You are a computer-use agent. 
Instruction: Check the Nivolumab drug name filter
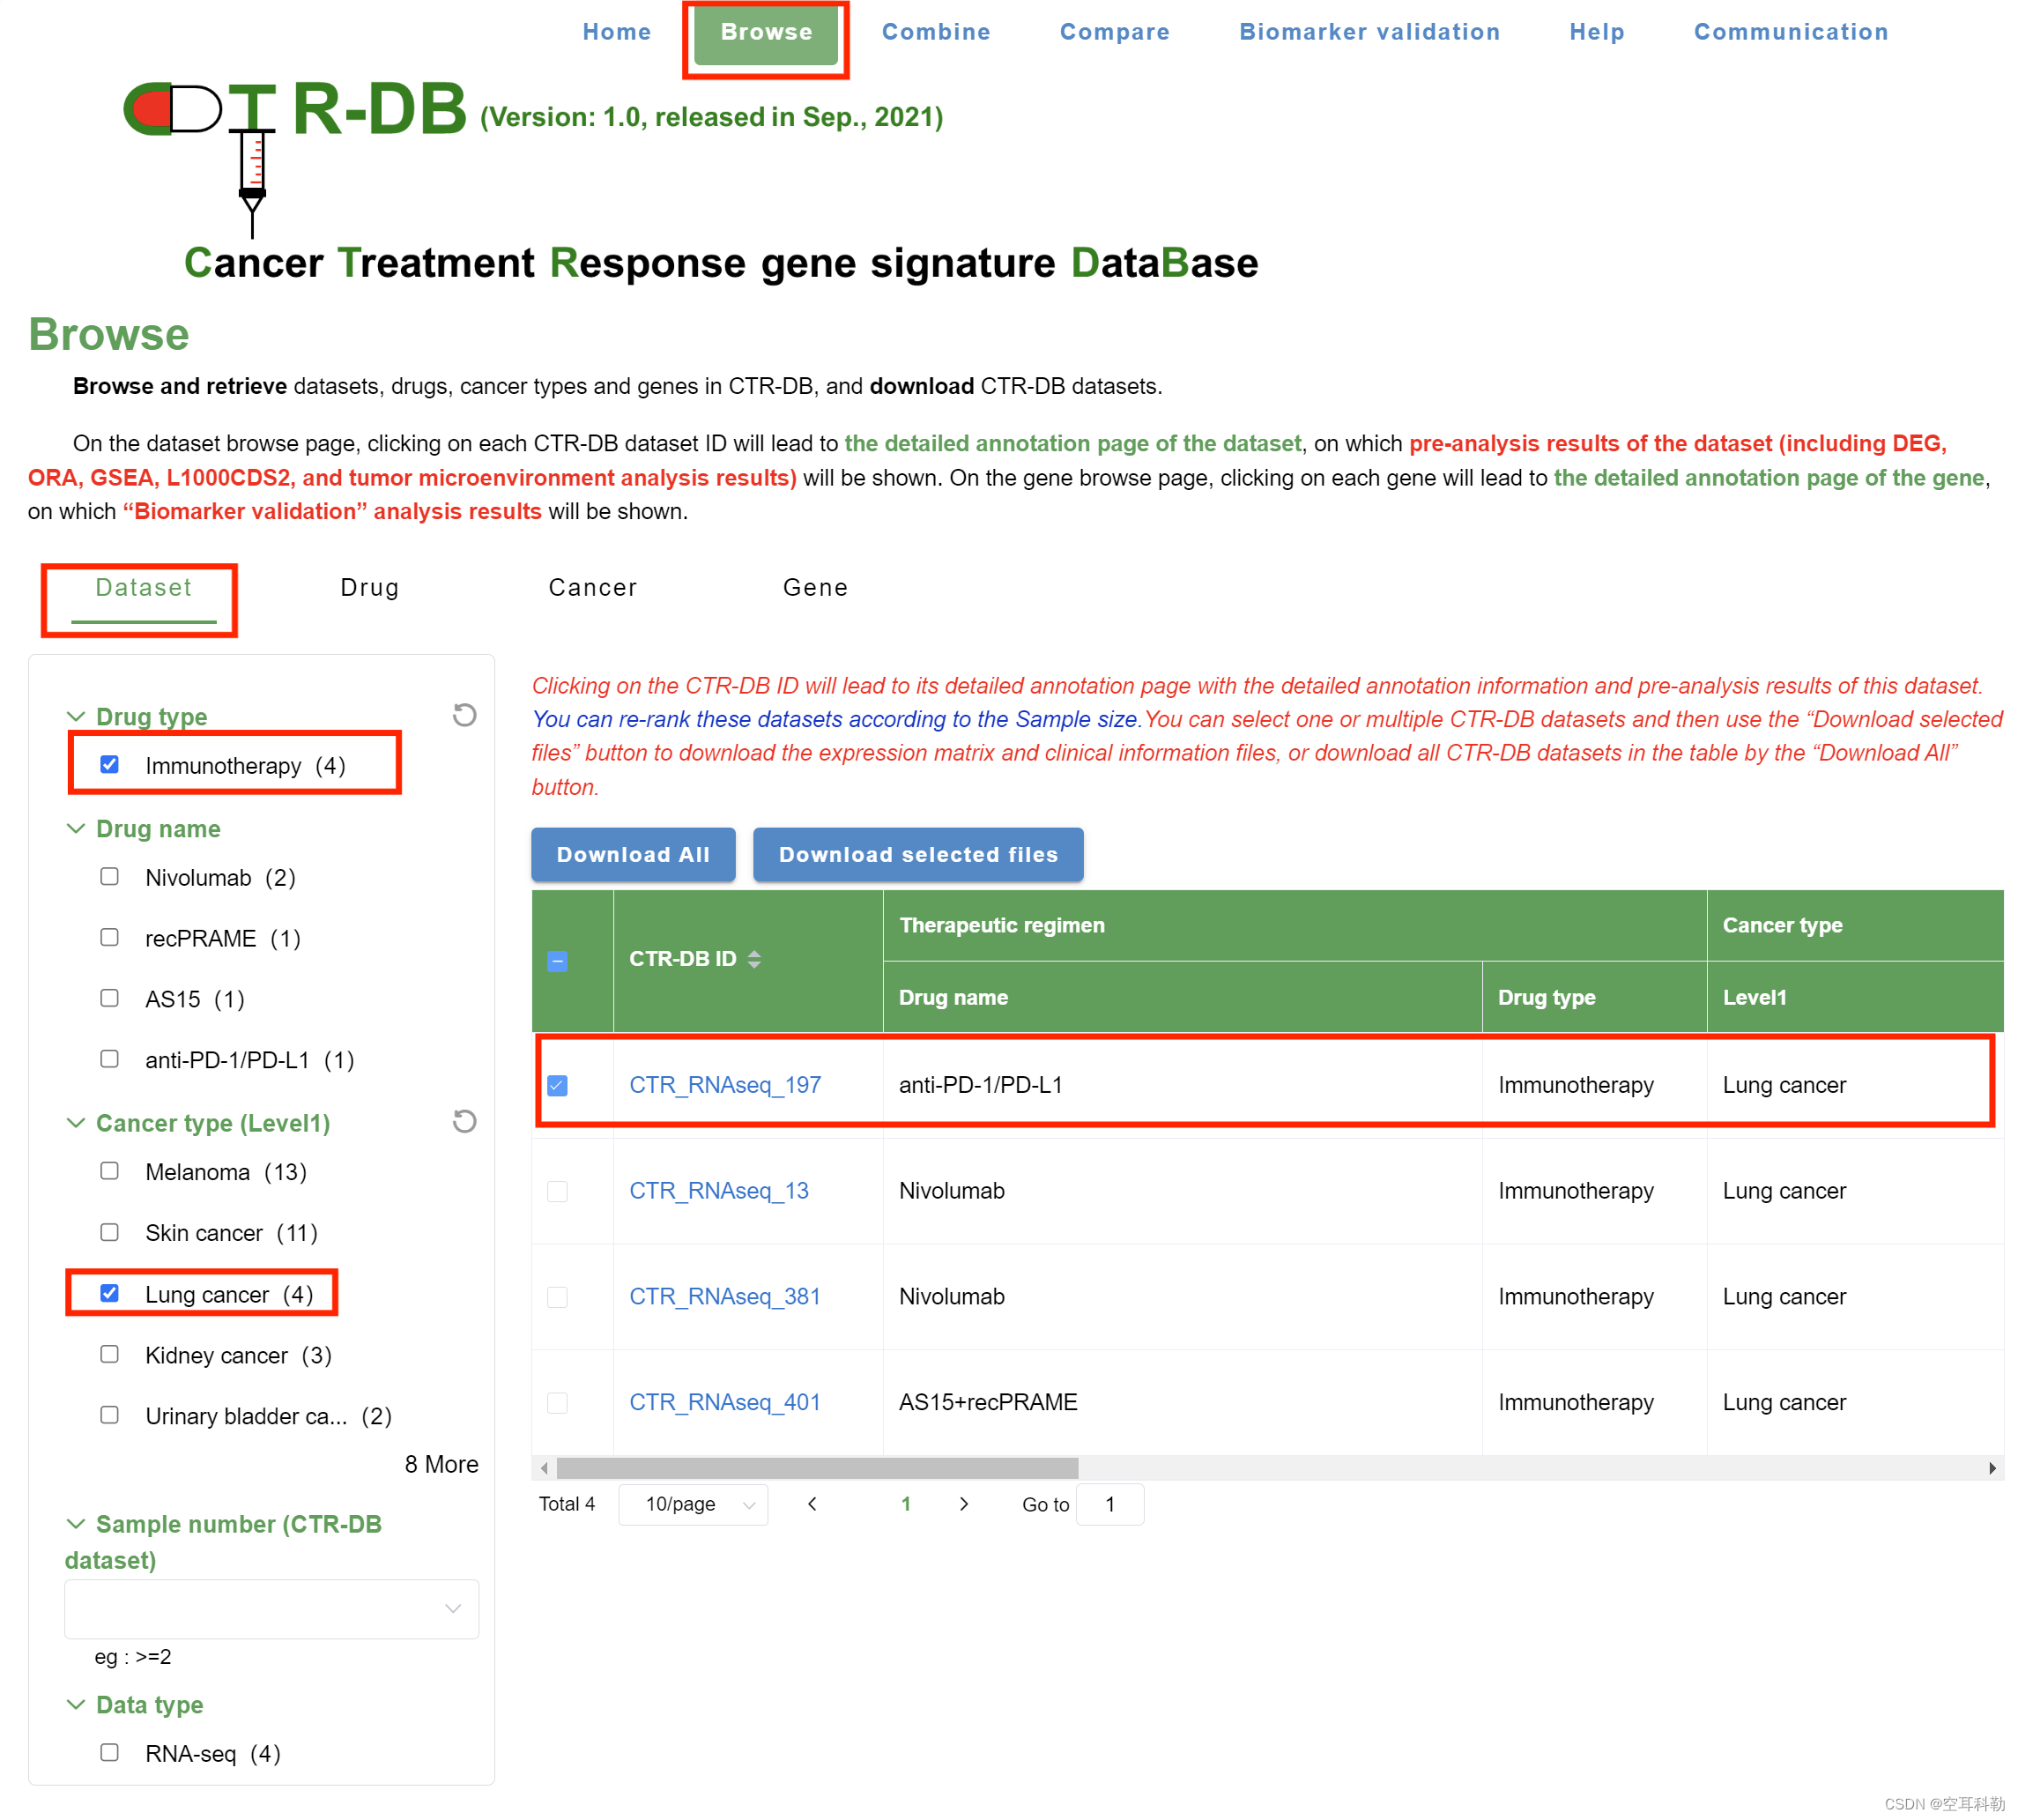pos(109,876)
